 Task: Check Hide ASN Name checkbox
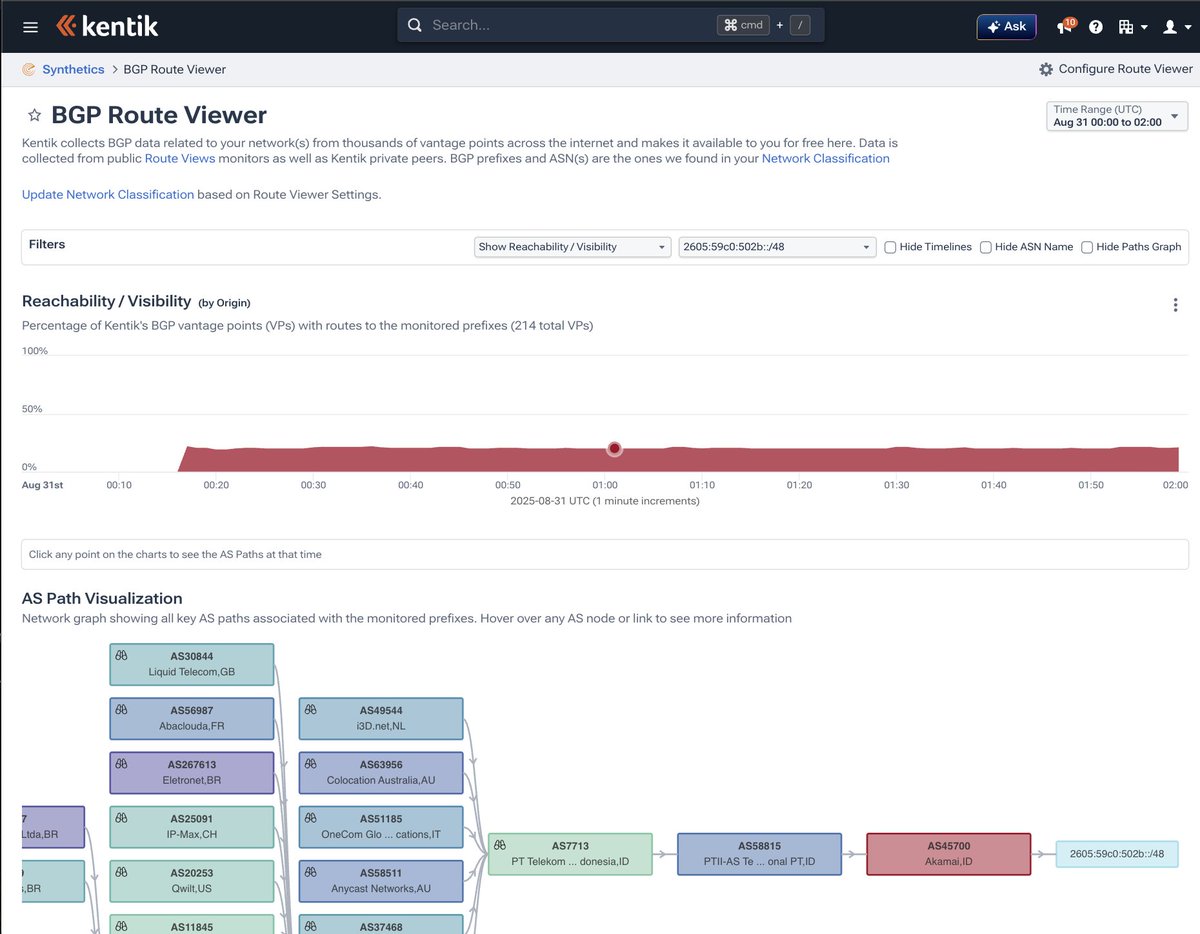986,247
